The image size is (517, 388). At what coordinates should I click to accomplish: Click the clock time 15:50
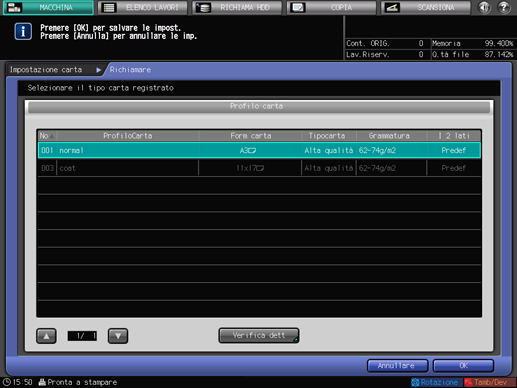[x=18, y=382]
